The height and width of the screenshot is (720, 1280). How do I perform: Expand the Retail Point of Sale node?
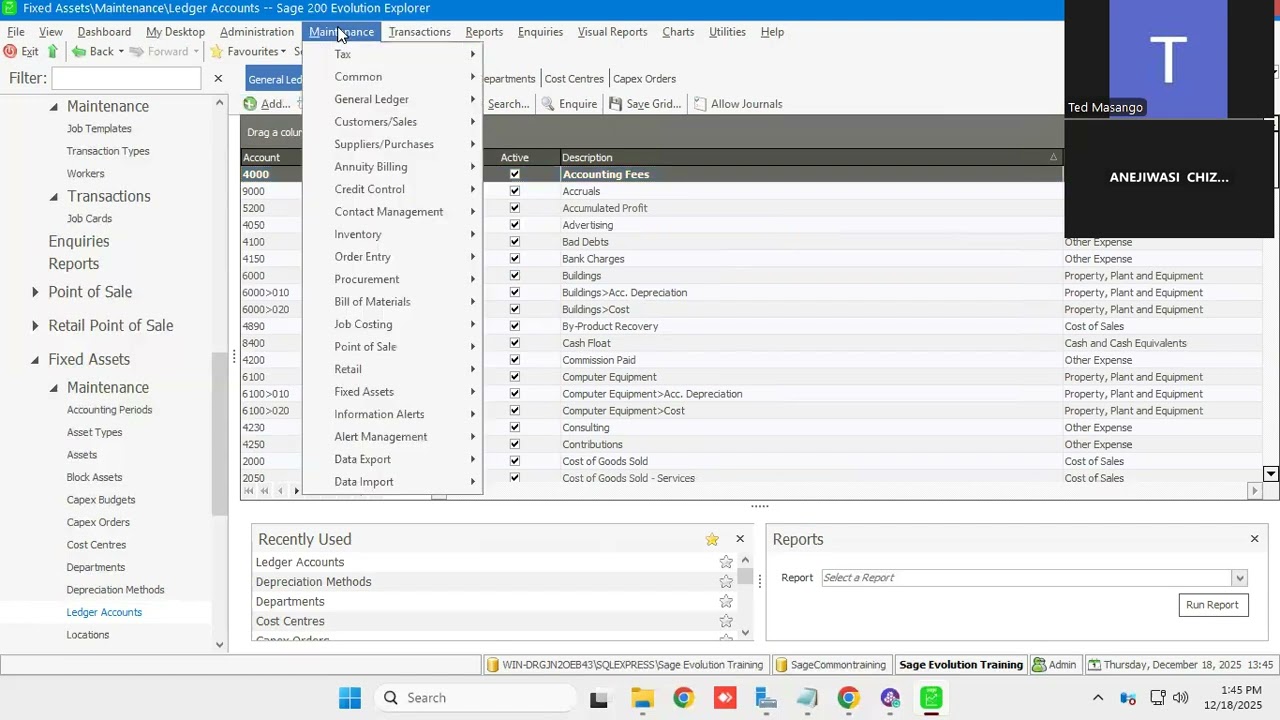point(35,326)
